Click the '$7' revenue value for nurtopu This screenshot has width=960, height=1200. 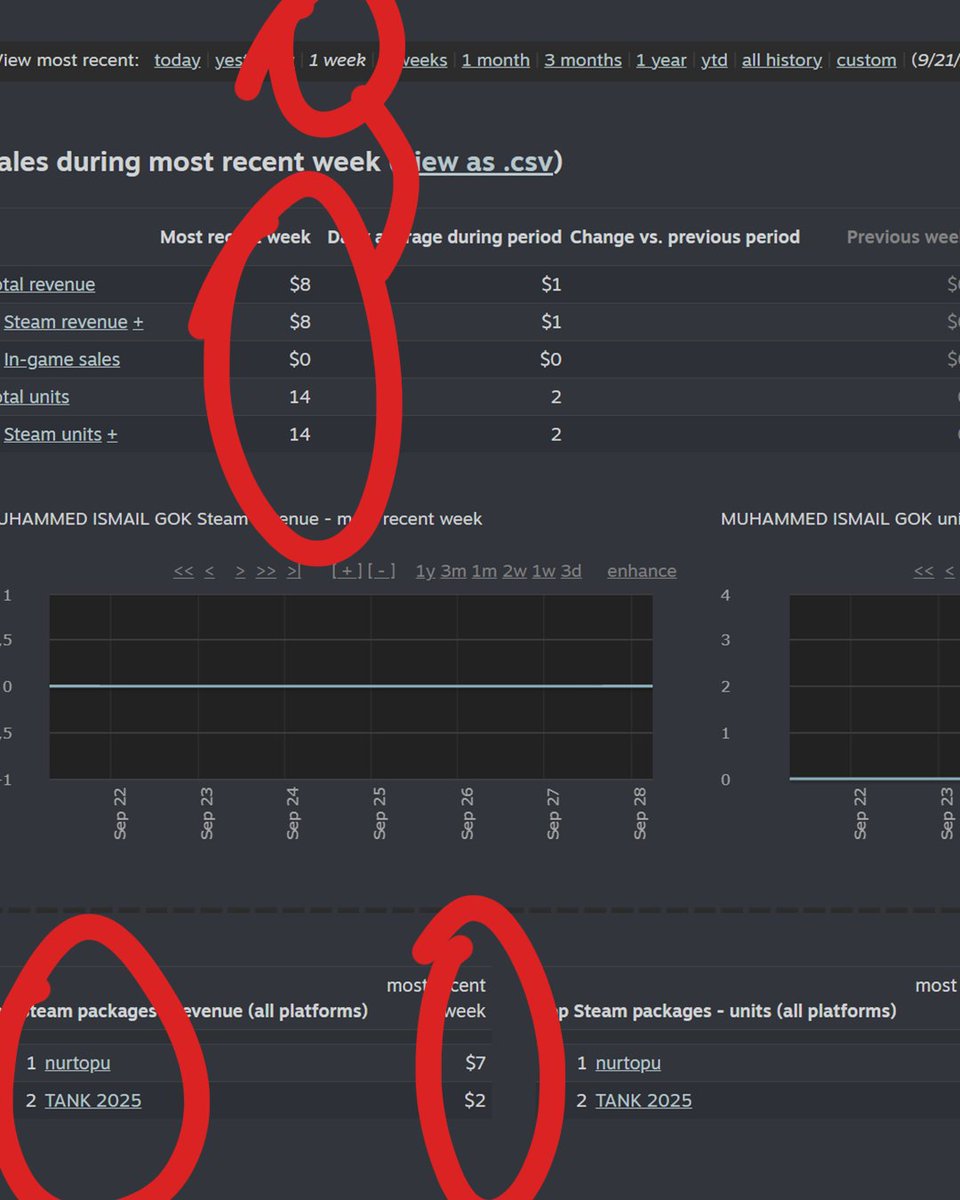[475, 1063]
